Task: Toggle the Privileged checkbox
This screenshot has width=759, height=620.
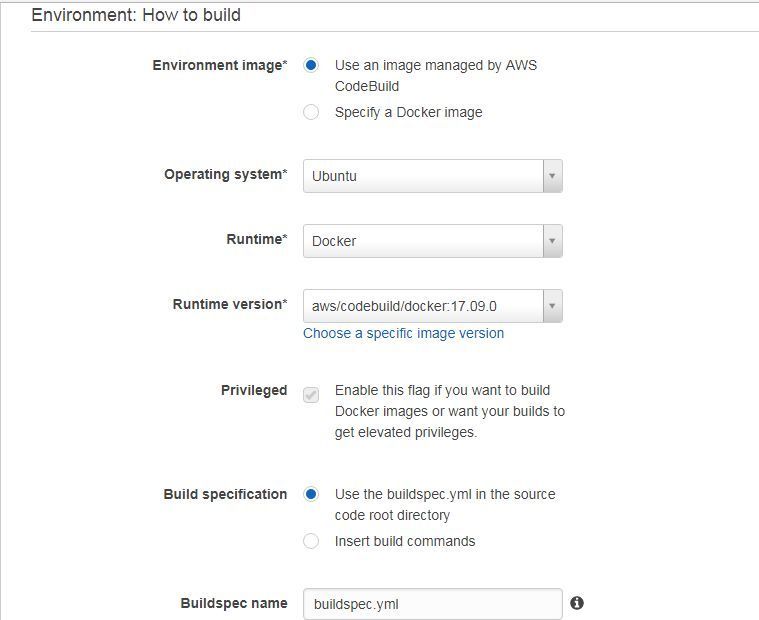Action: (311, 395)
